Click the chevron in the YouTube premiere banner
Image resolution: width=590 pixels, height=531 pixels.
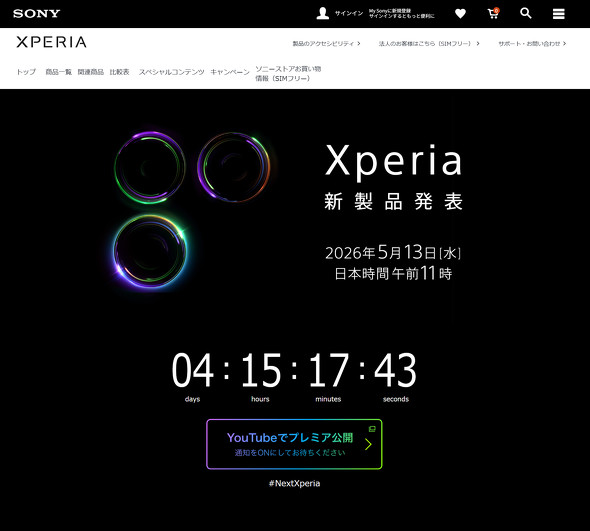368,444
